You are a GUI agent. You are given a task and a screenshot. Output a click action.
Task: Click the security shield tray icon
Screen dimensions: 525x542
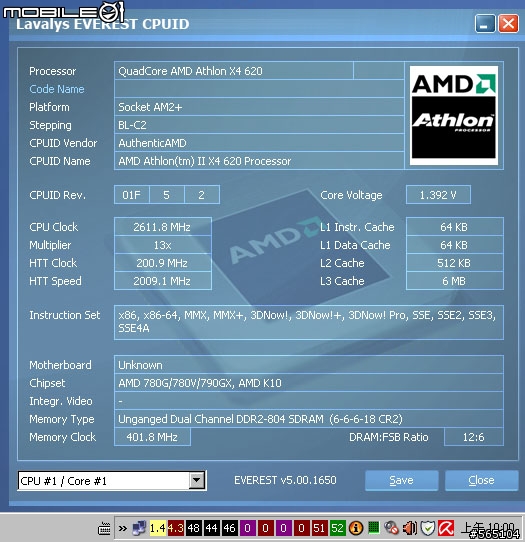tap(428, 528)
